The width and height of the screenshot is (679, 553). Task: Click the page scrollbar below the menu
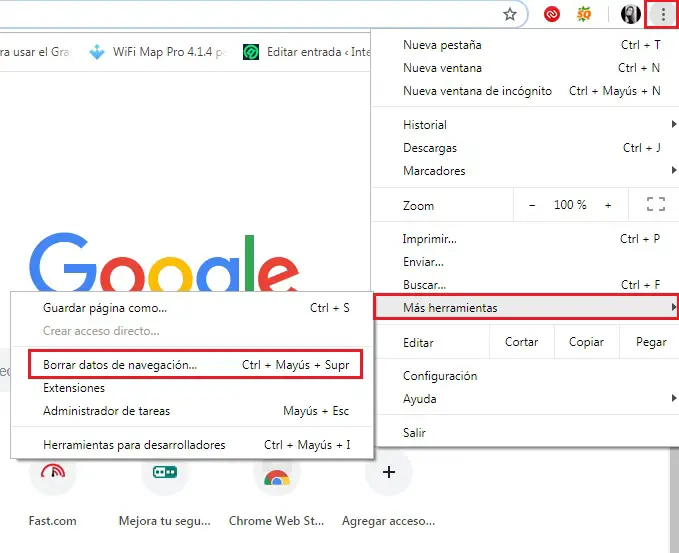point(674,500)
